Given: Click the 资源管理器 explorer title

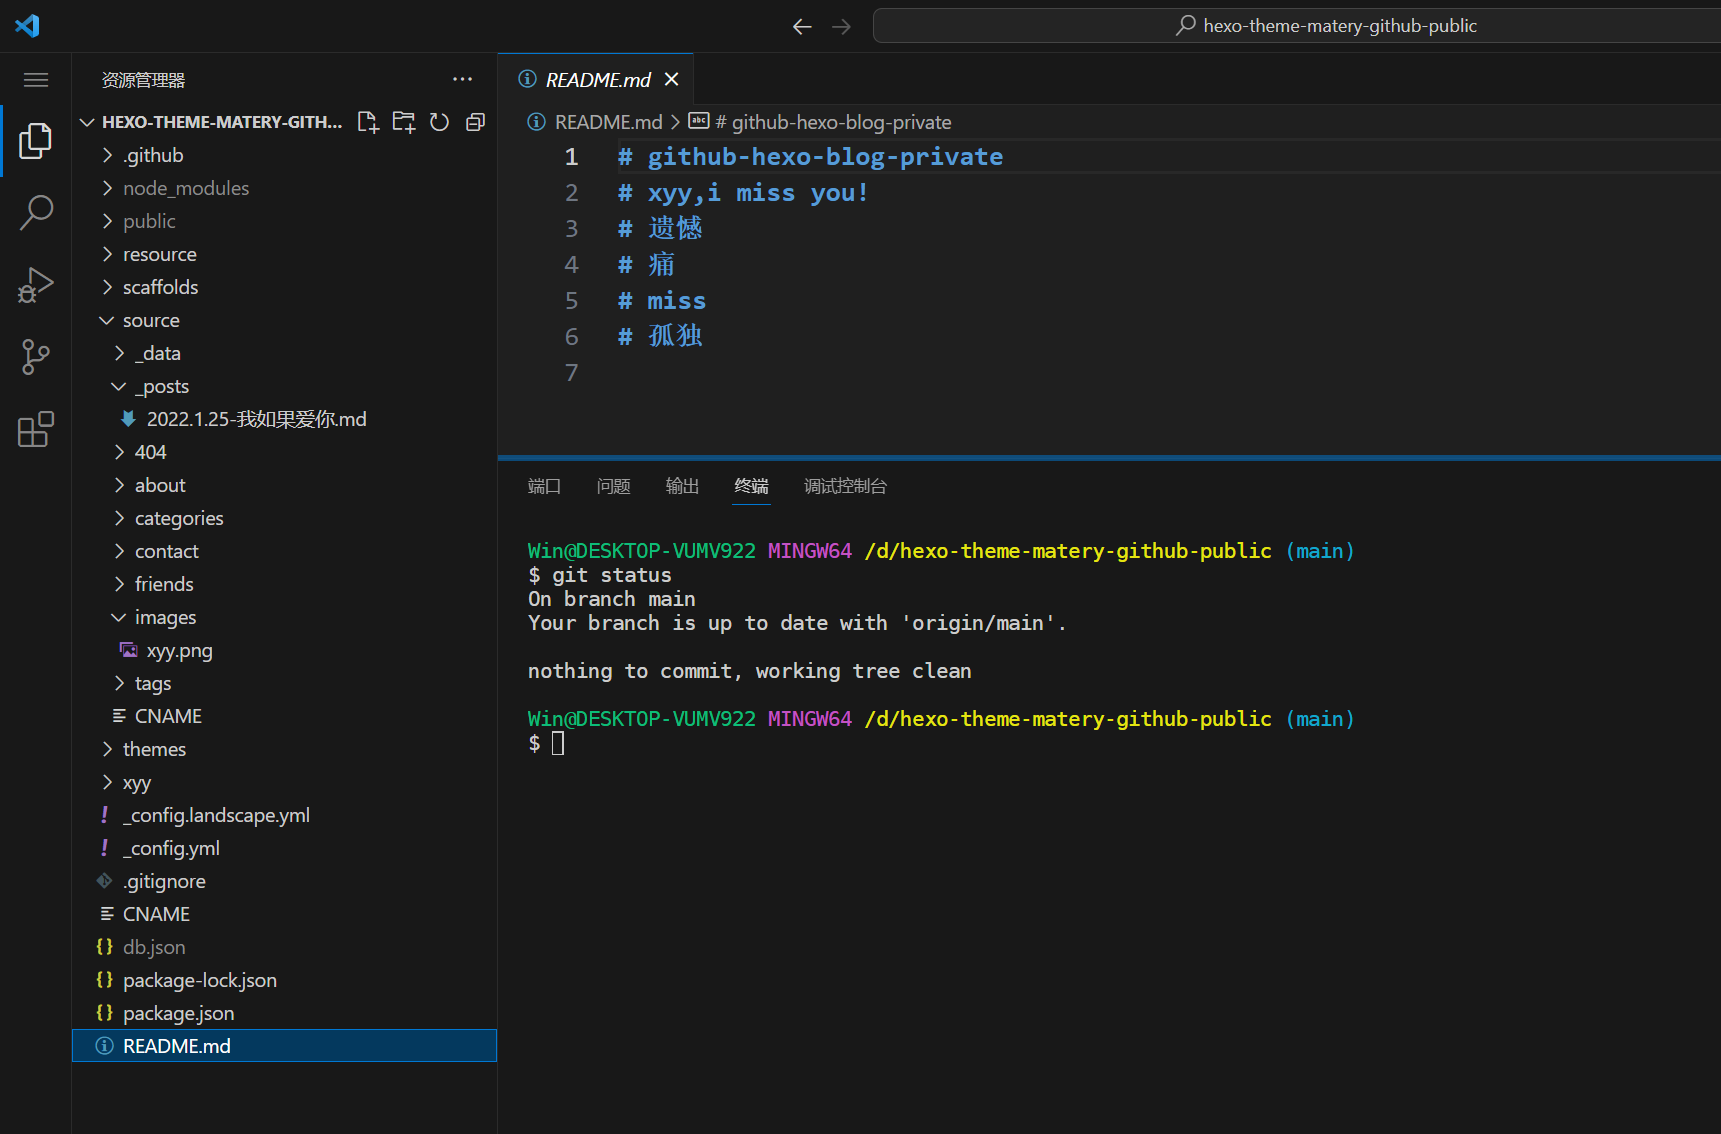Looking at the screenshot, I should 143,80.
